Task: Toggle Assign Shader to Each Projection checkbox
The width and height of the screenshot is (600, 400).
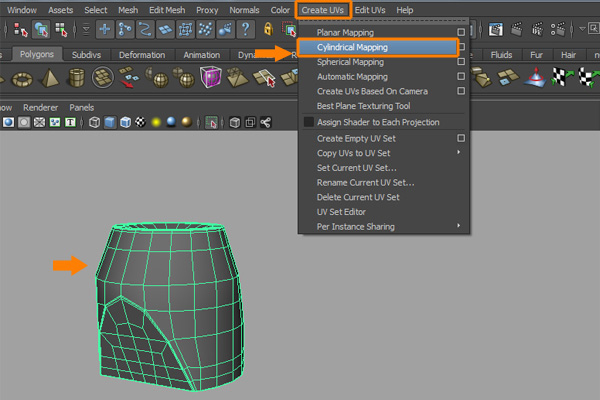Action: (309, 121)
